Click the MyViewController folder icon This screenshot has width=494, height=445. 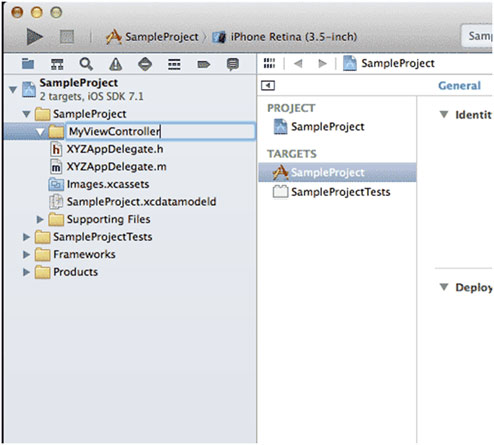(56, 132)
